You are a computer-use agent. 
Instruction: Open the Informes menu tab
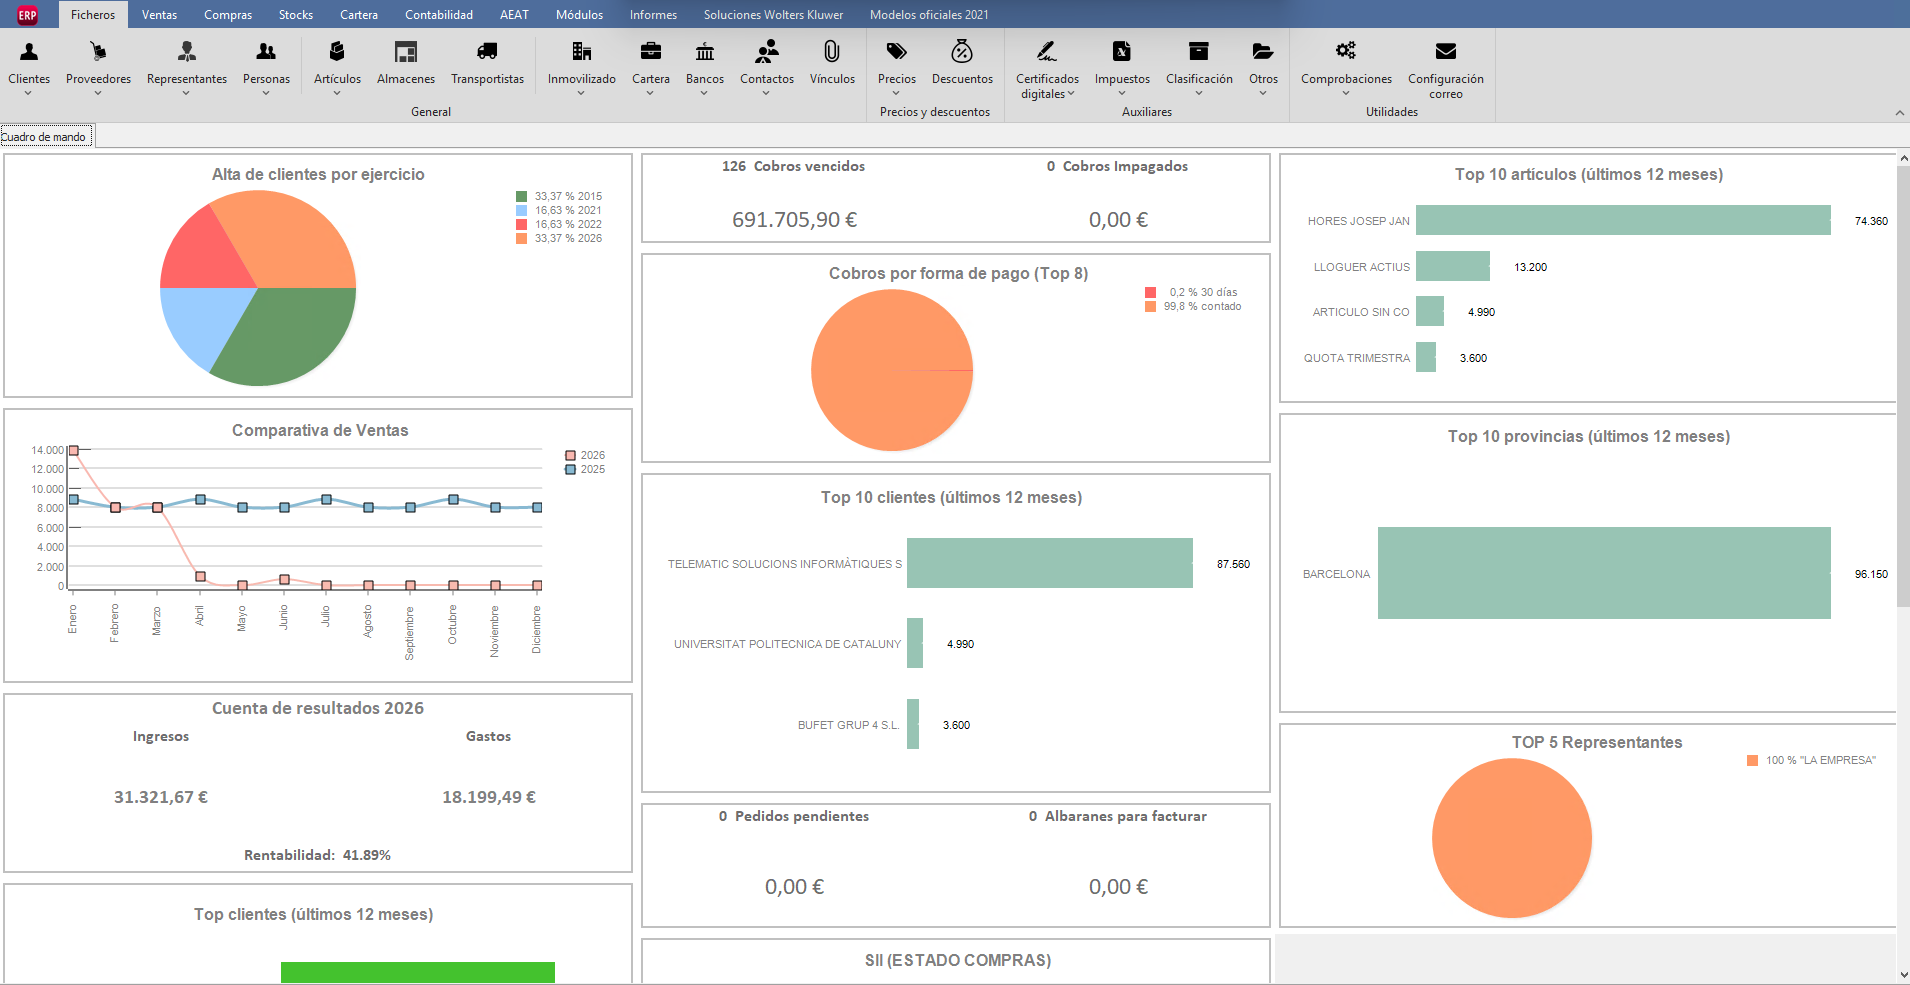click(653, 15)
